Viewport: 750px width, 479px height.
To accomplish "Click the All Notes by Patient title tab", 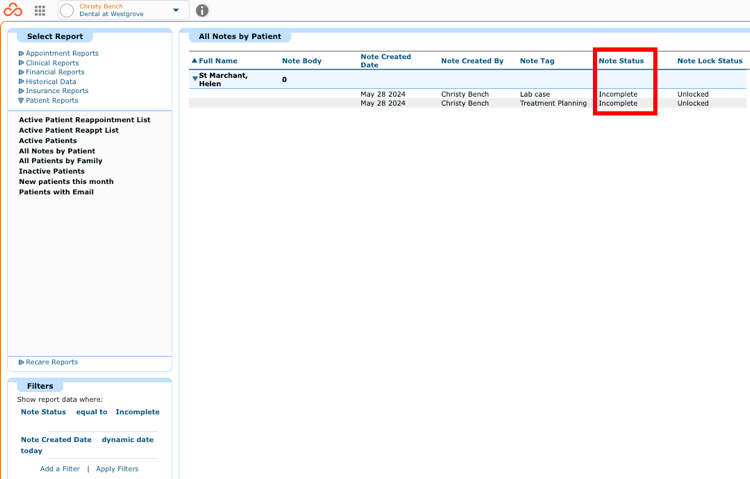I will [240, 36].
